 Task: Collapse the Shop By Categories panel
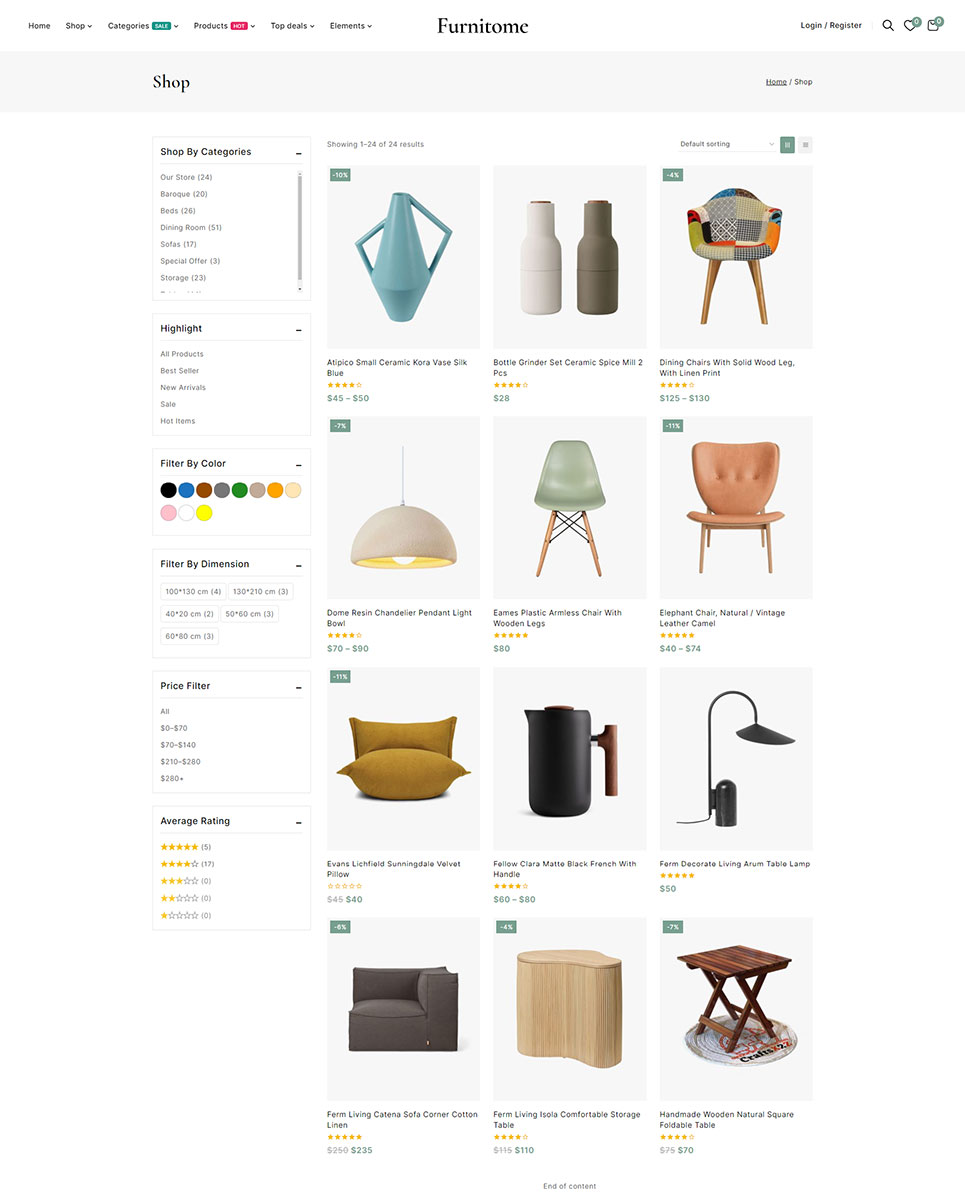[x=298, y=153]
